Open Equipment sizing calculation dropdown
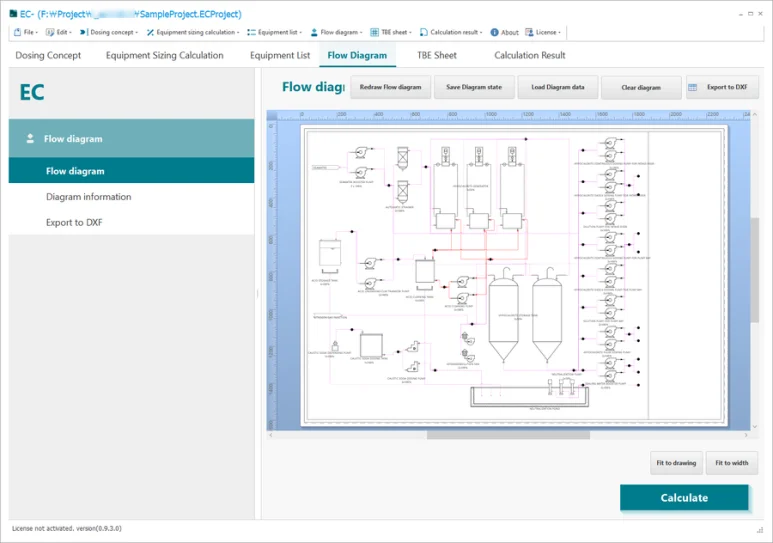Viewport: 773px width, 543px height. point(193,32)
